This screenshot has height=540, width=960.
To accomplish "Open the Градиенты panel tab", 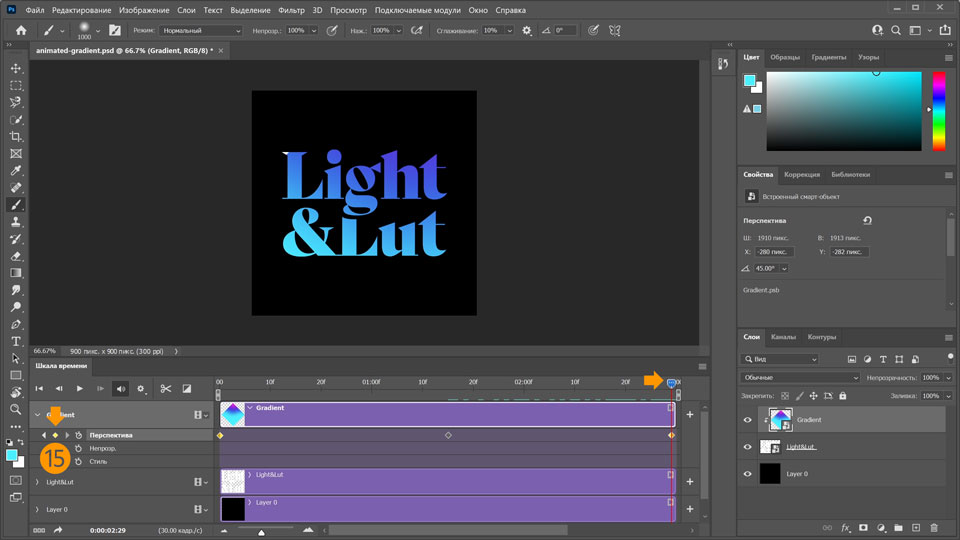I will click(x=828, y=57).
